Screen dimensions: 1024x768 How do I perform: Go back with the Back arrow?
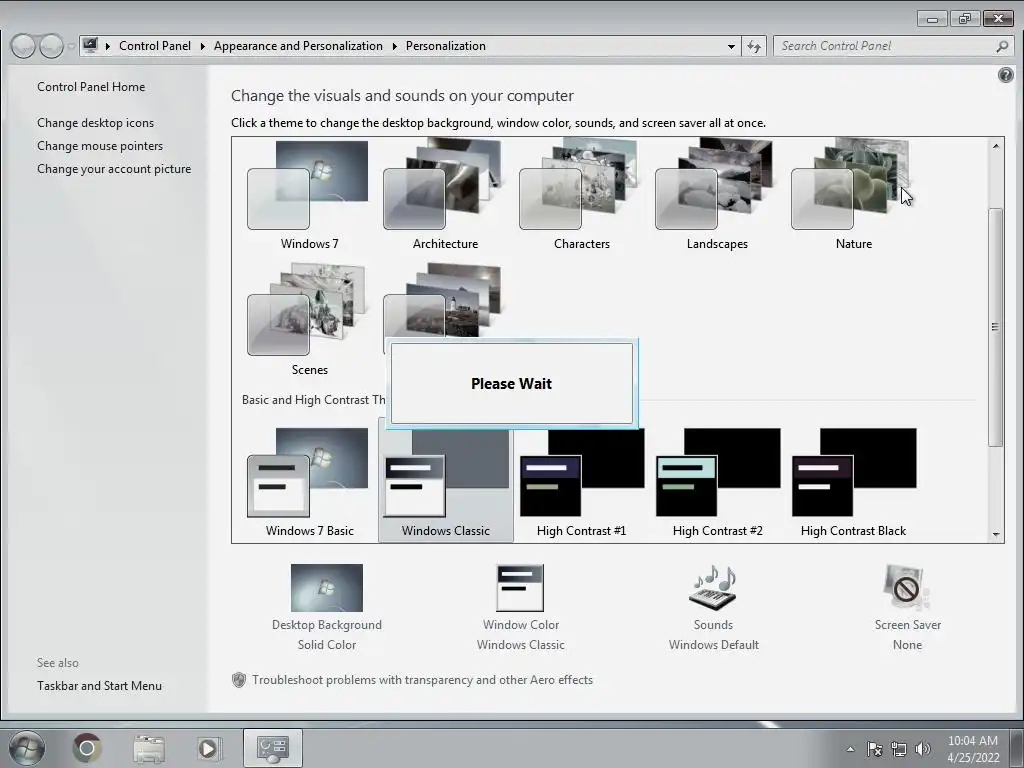(x=23, y=46)
